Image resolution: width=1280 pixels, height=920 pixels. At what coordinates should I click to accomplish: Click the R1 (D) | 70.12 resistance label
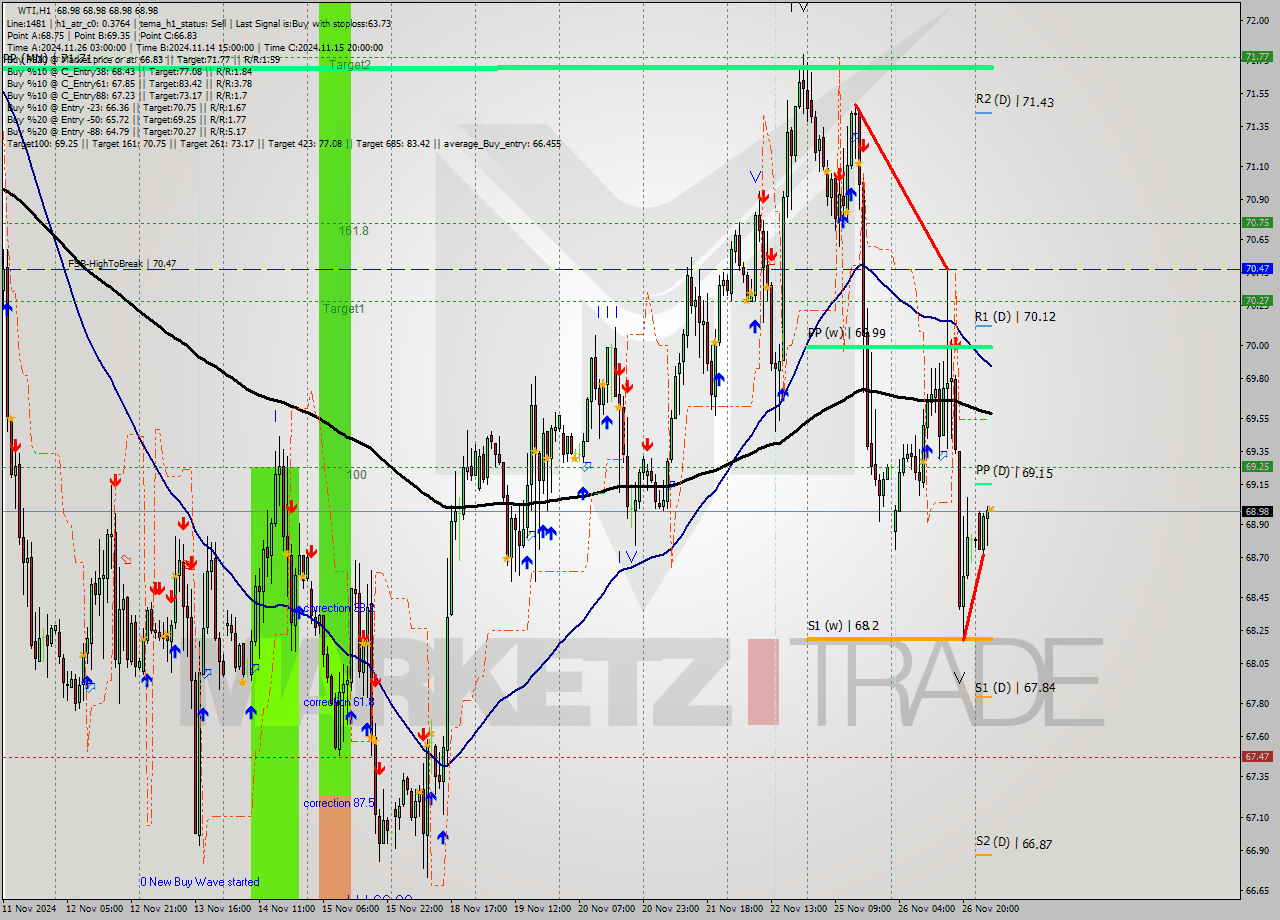point(1015,316)
